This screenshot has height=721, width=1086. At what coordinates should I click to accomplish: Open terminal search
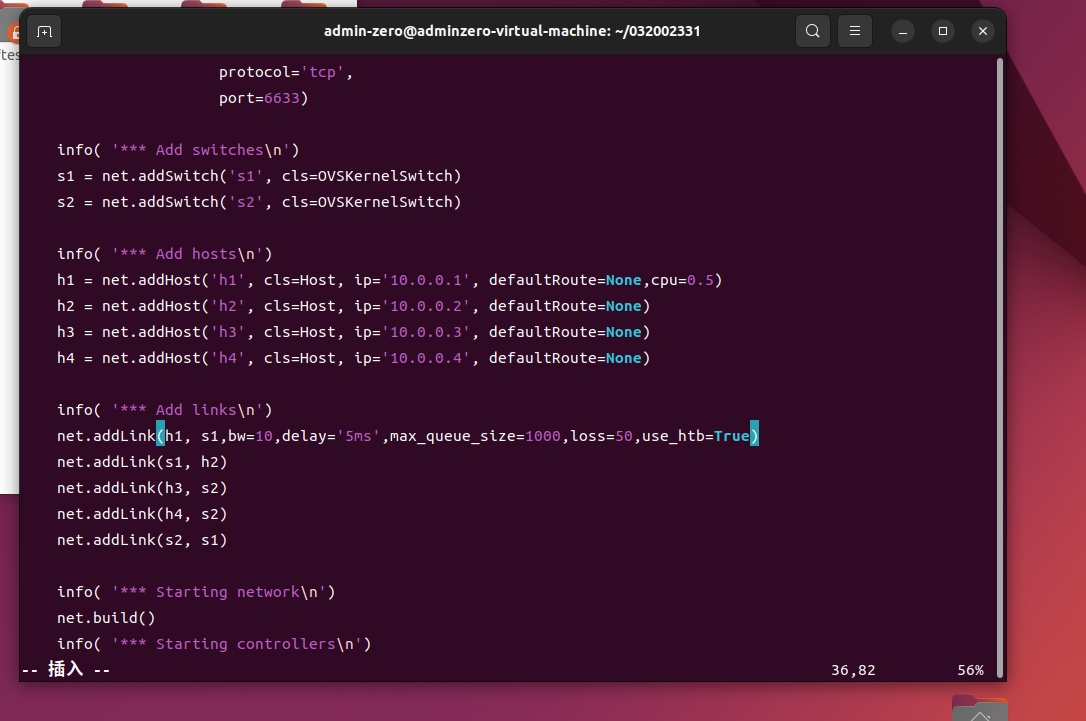[812, 31]
